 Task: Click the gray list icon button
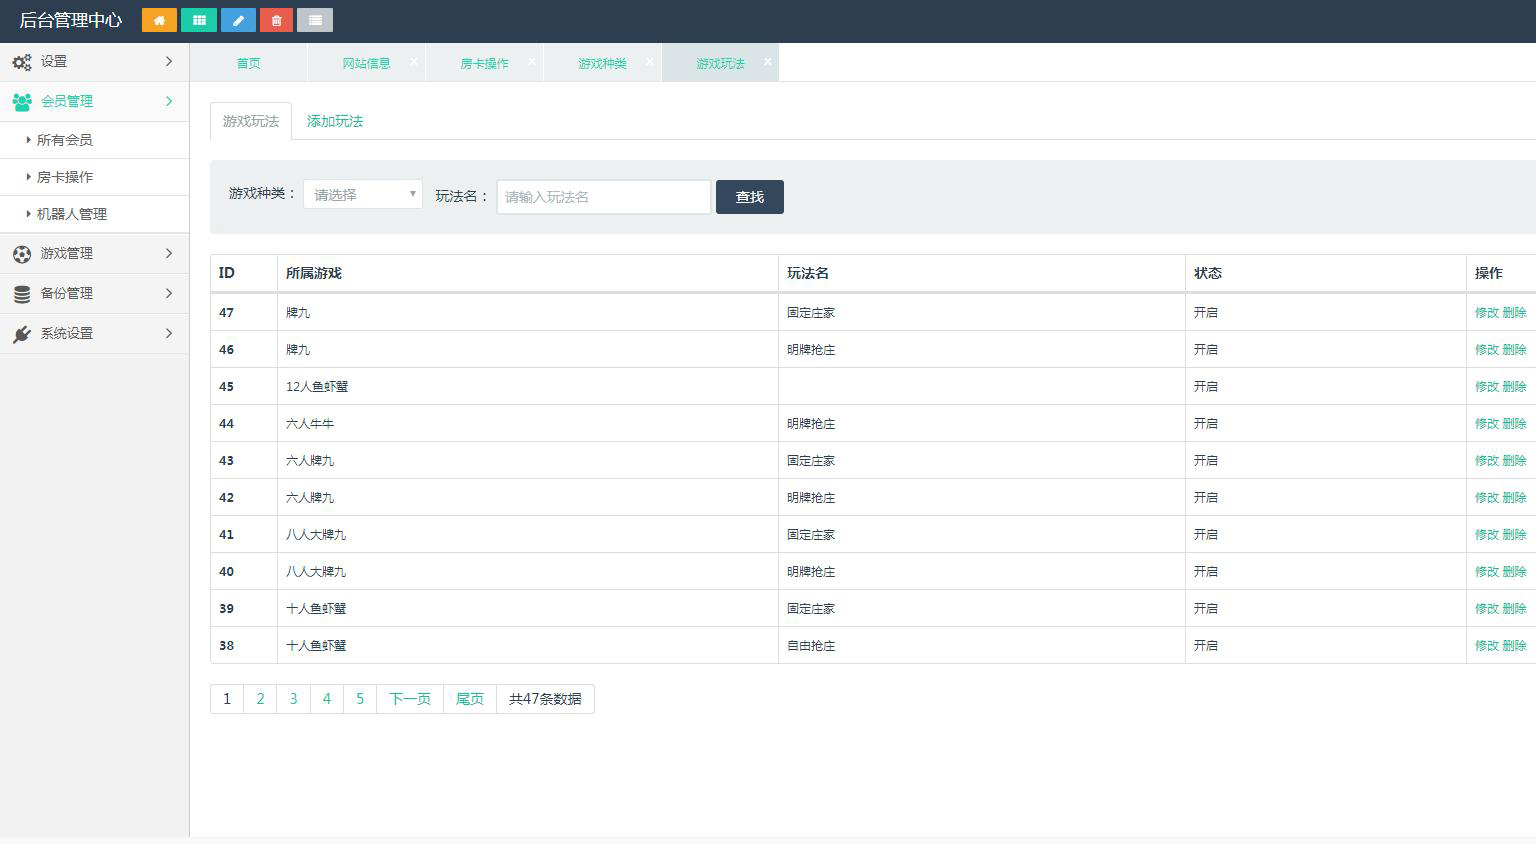(315, 20)
